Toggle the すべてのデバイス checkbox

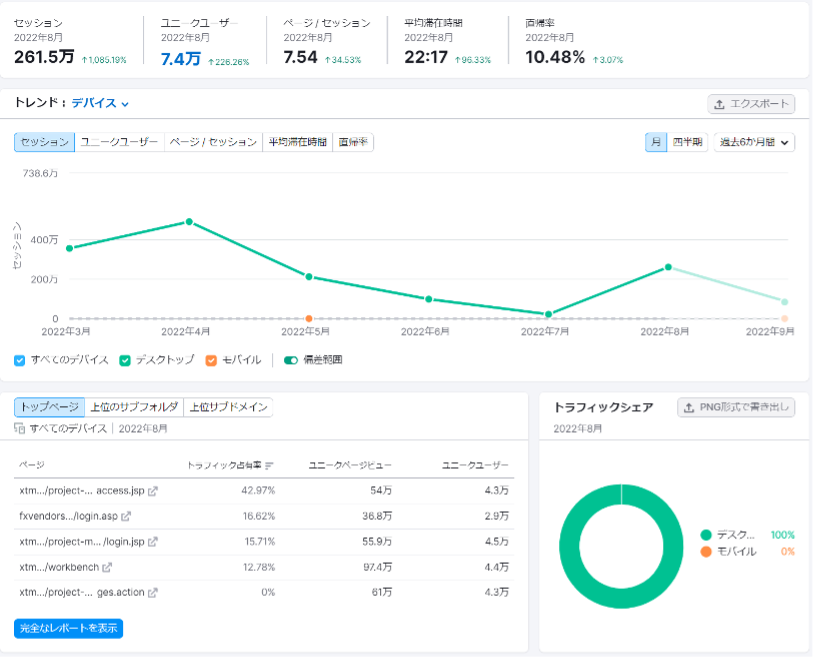pos(20,360)
